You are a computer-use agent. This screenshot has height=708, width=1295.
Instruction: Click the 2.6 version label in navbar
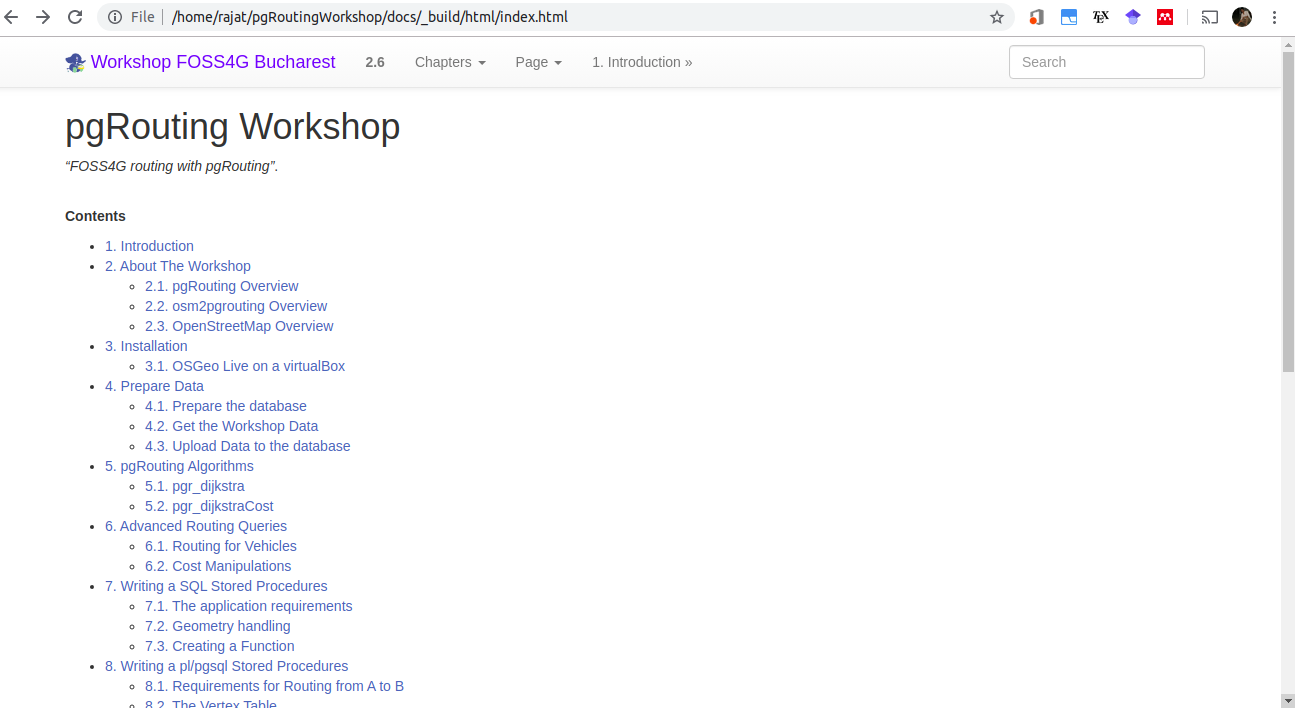click(x=375, y=61)
